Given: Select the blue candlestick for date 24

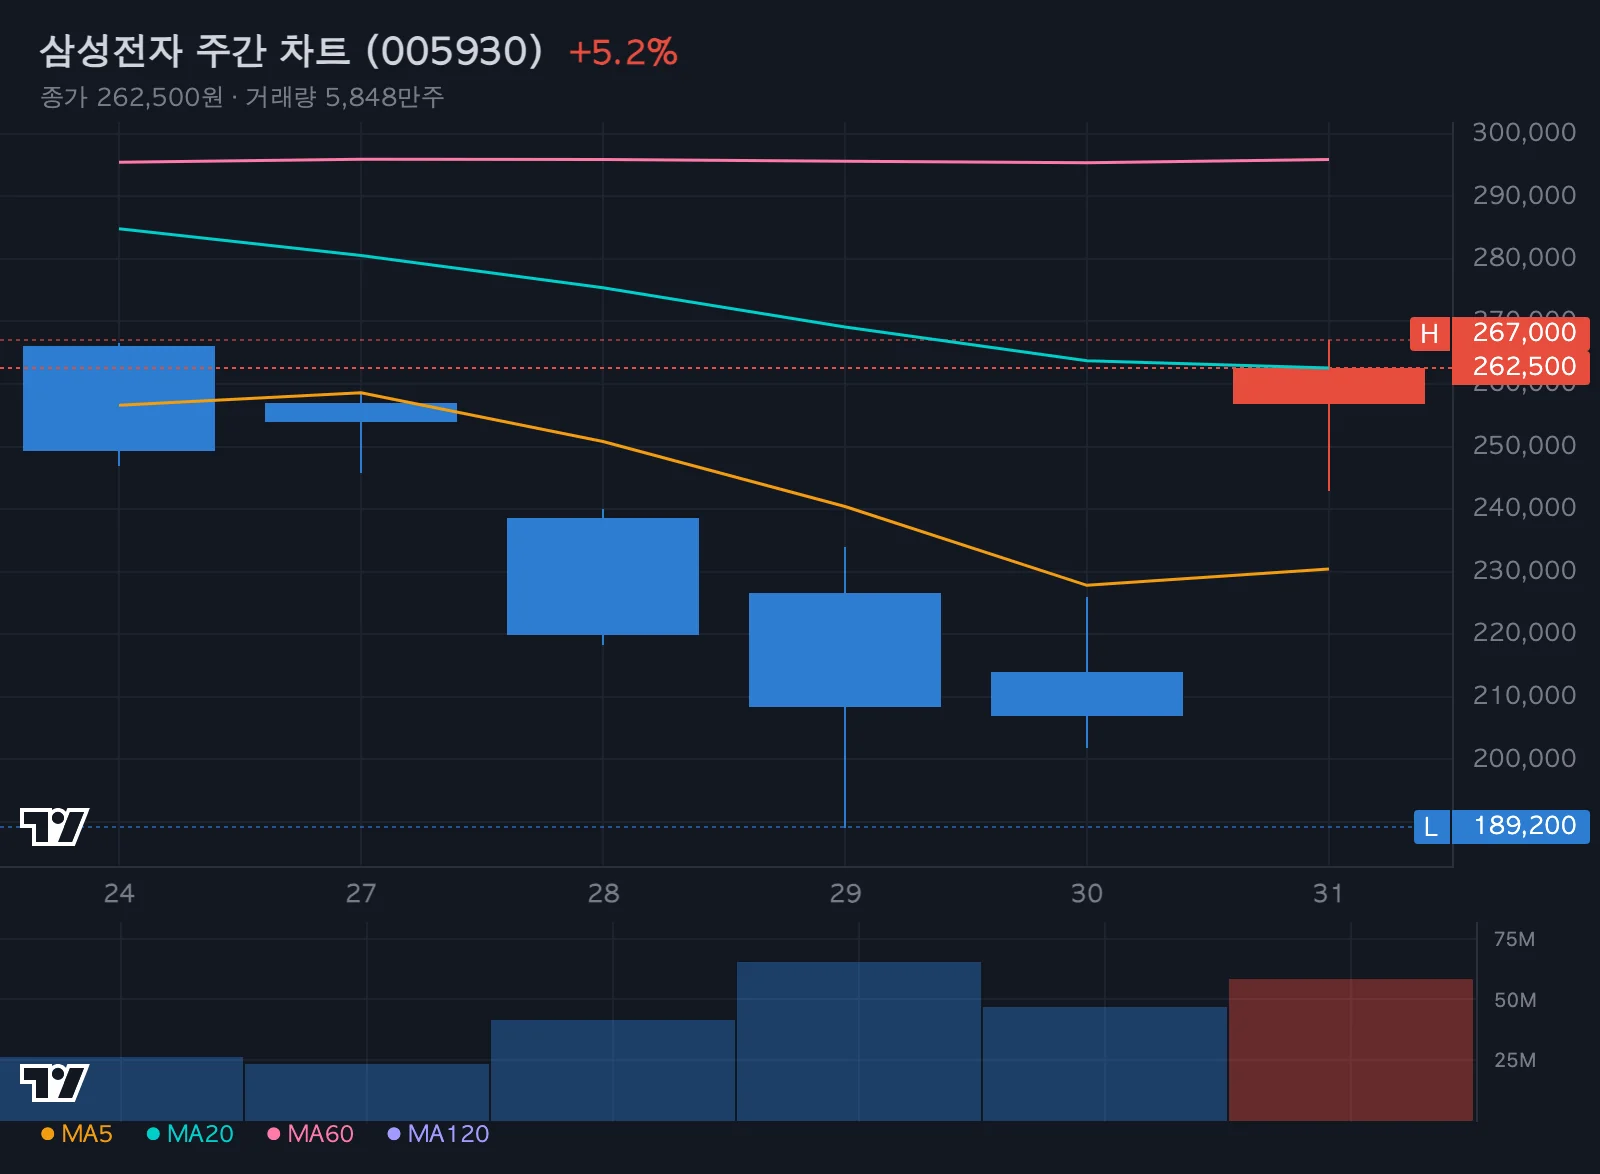Looking at the screenshot, I should tap(119, 398).
